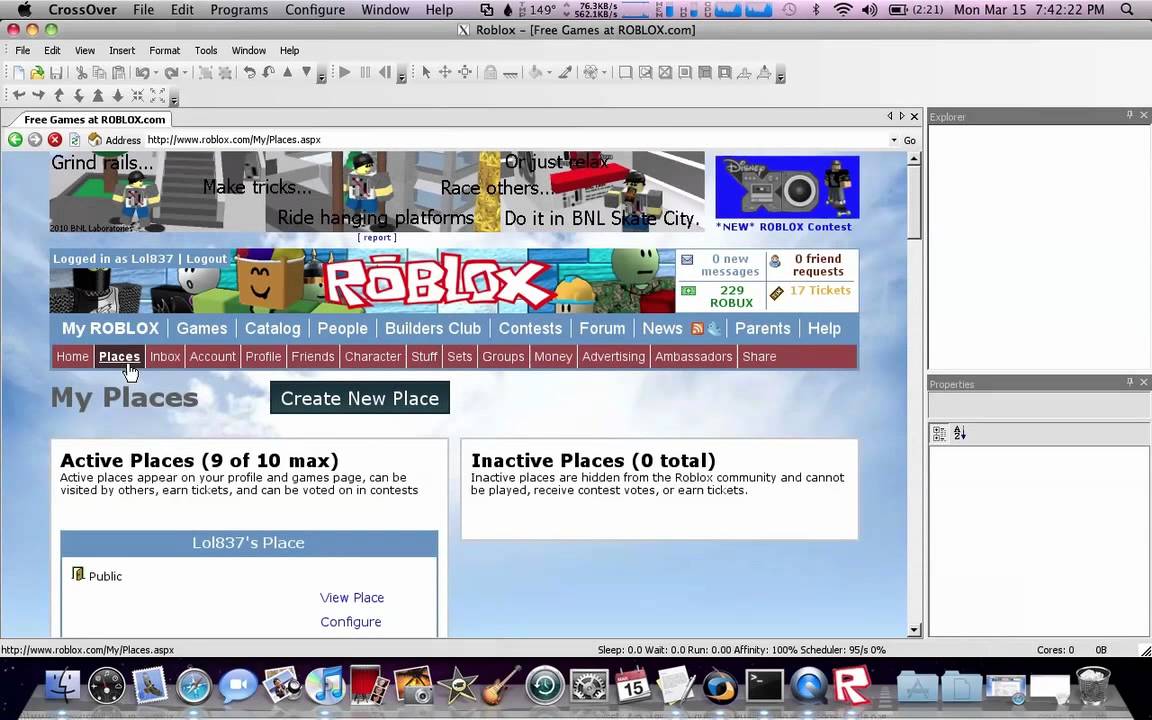
Task: Select the Paint bucket fill tool
Action: coord(536,73)
